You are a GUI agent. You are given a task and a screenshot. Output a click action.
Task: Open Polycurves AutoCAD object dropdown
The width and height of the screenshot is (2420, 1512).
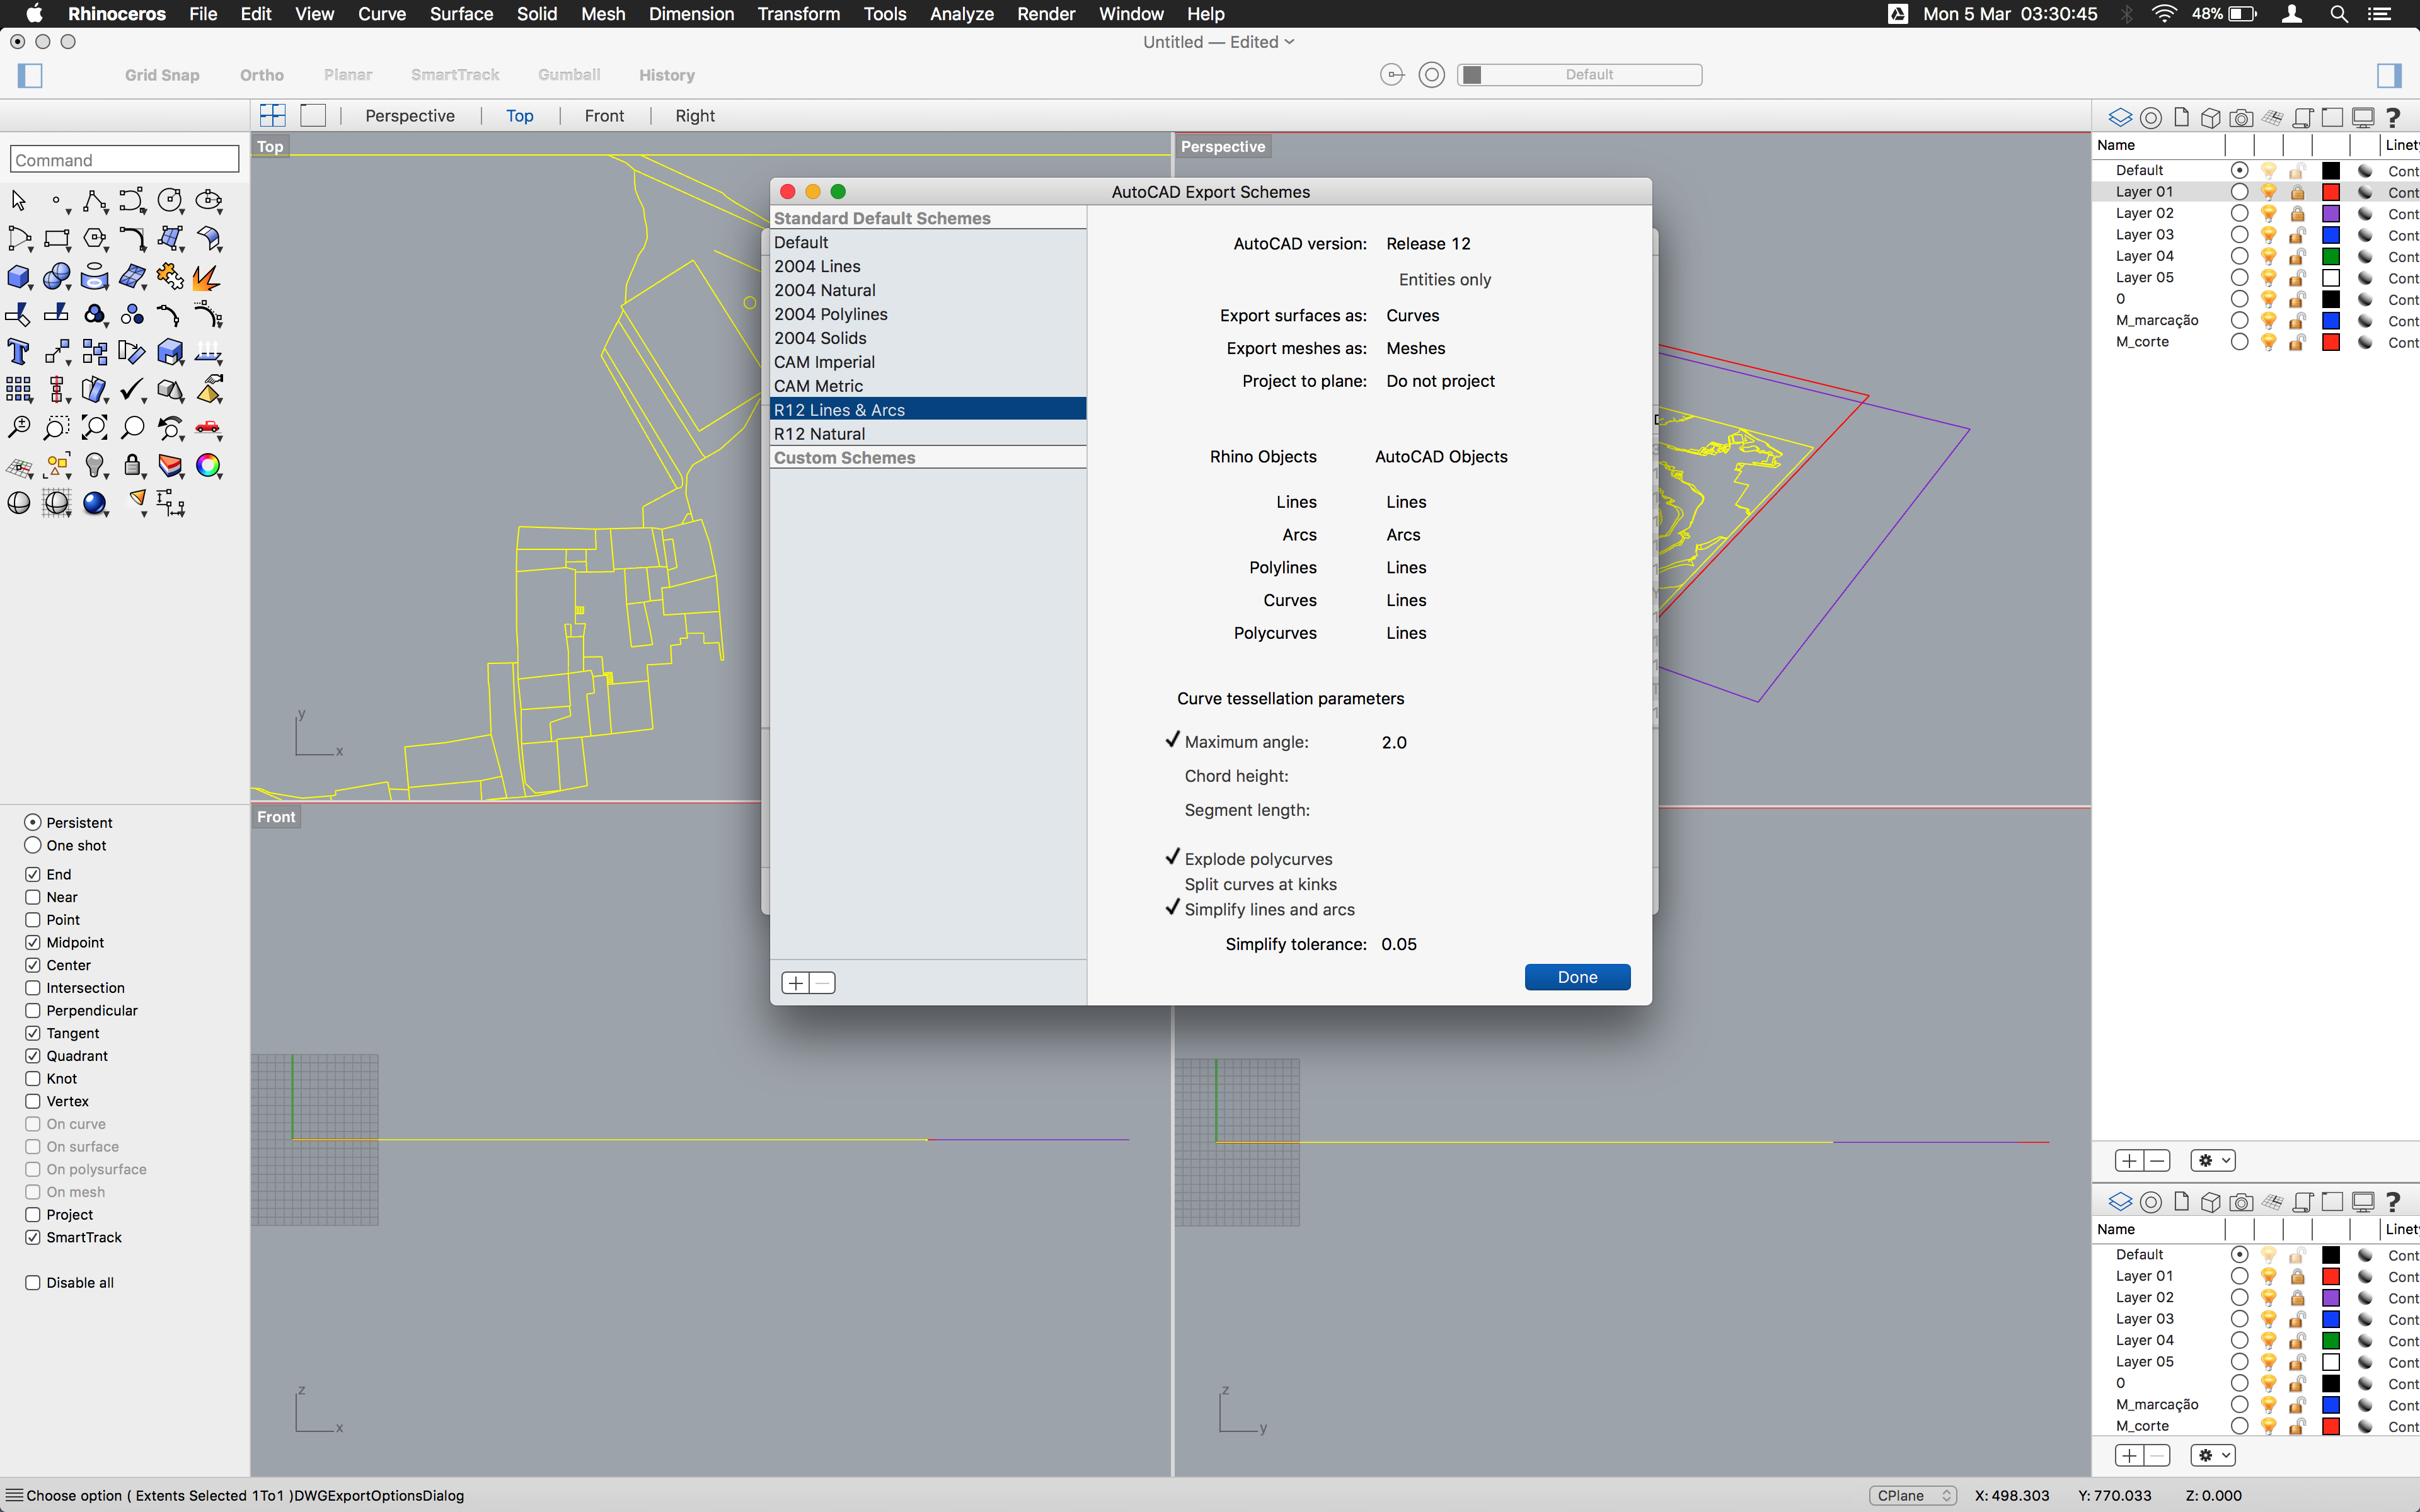[1406, 633]
